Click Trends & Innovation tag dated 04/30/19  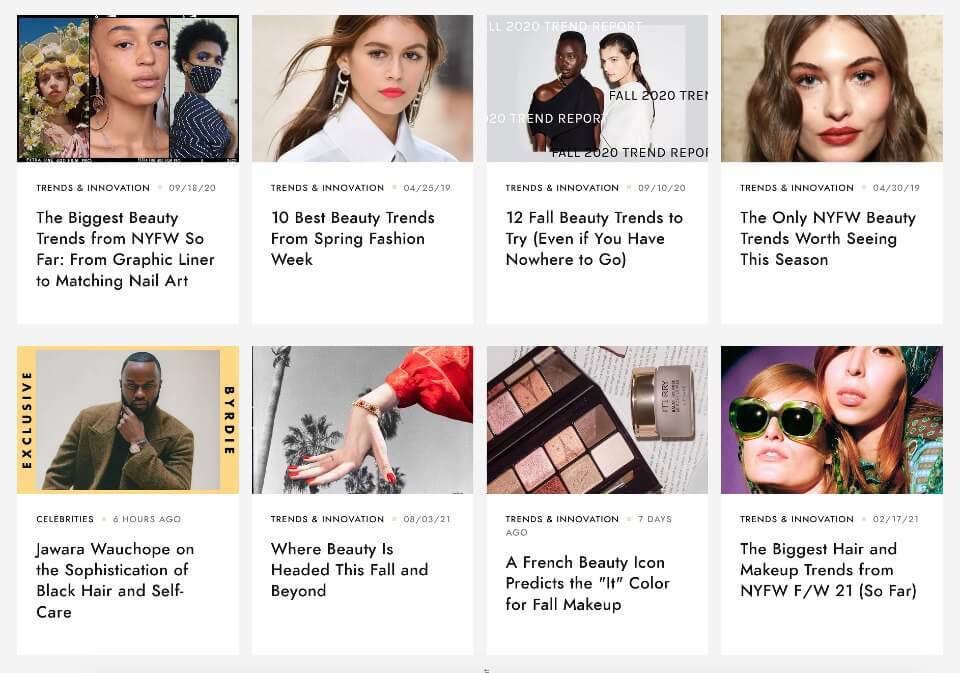tap(797, 188)
